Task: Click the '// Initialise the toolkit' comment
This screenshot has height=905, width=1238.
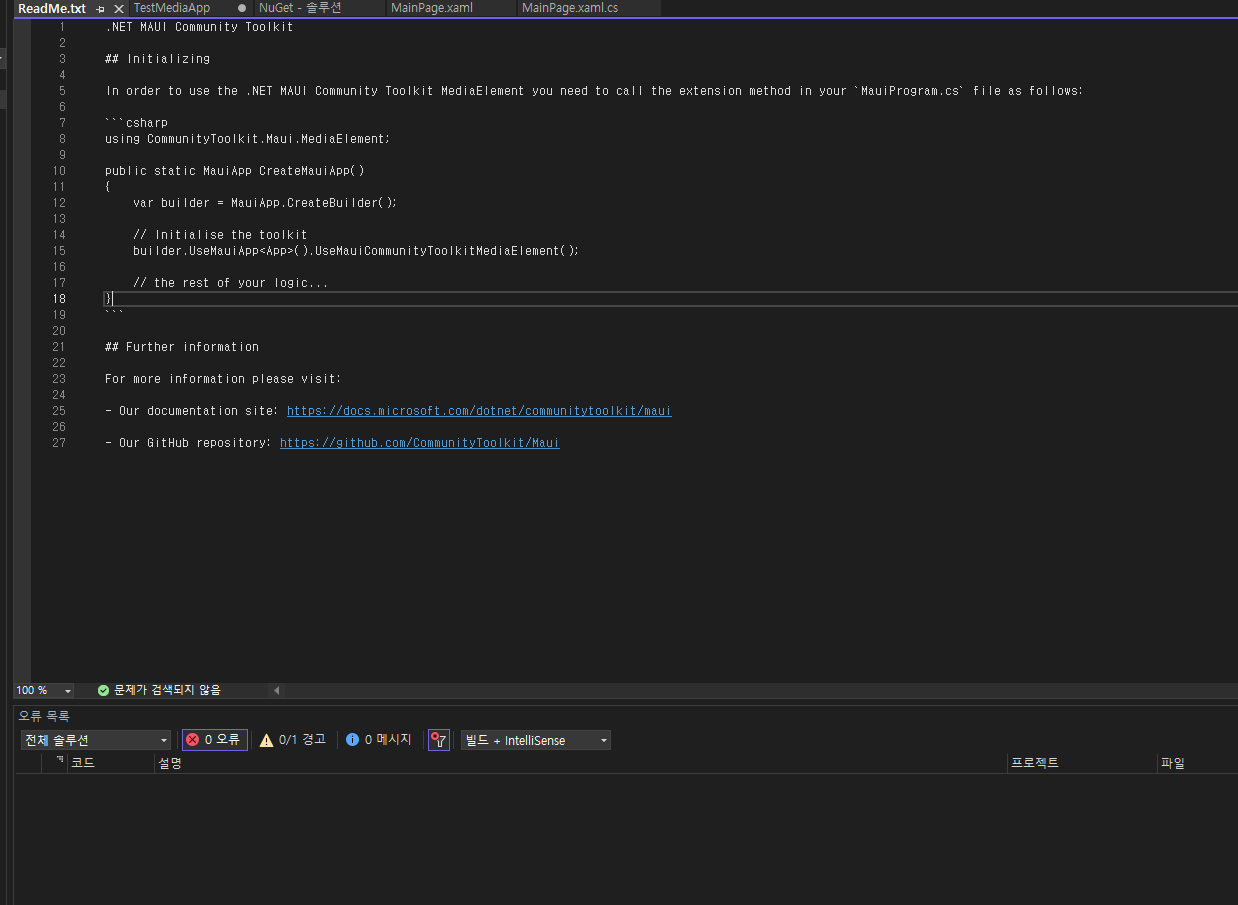Action: click(220, 235)
